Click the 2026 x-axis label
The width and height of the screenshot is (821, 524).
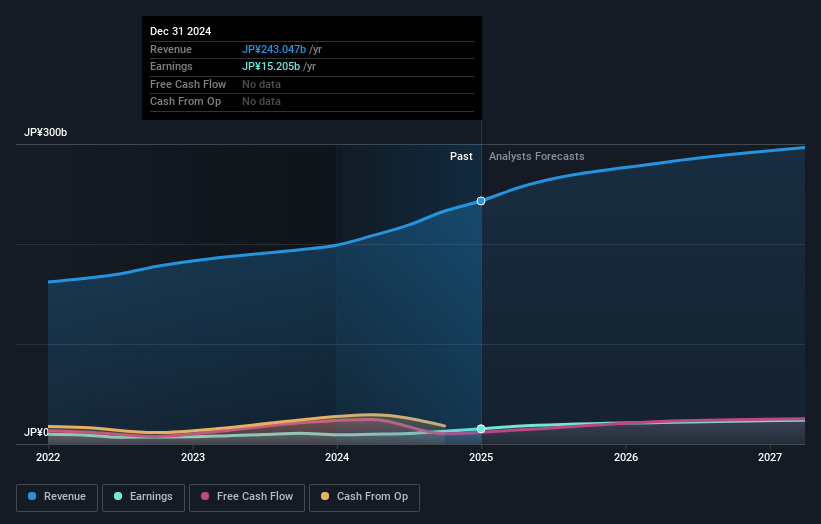pos(626,457)
